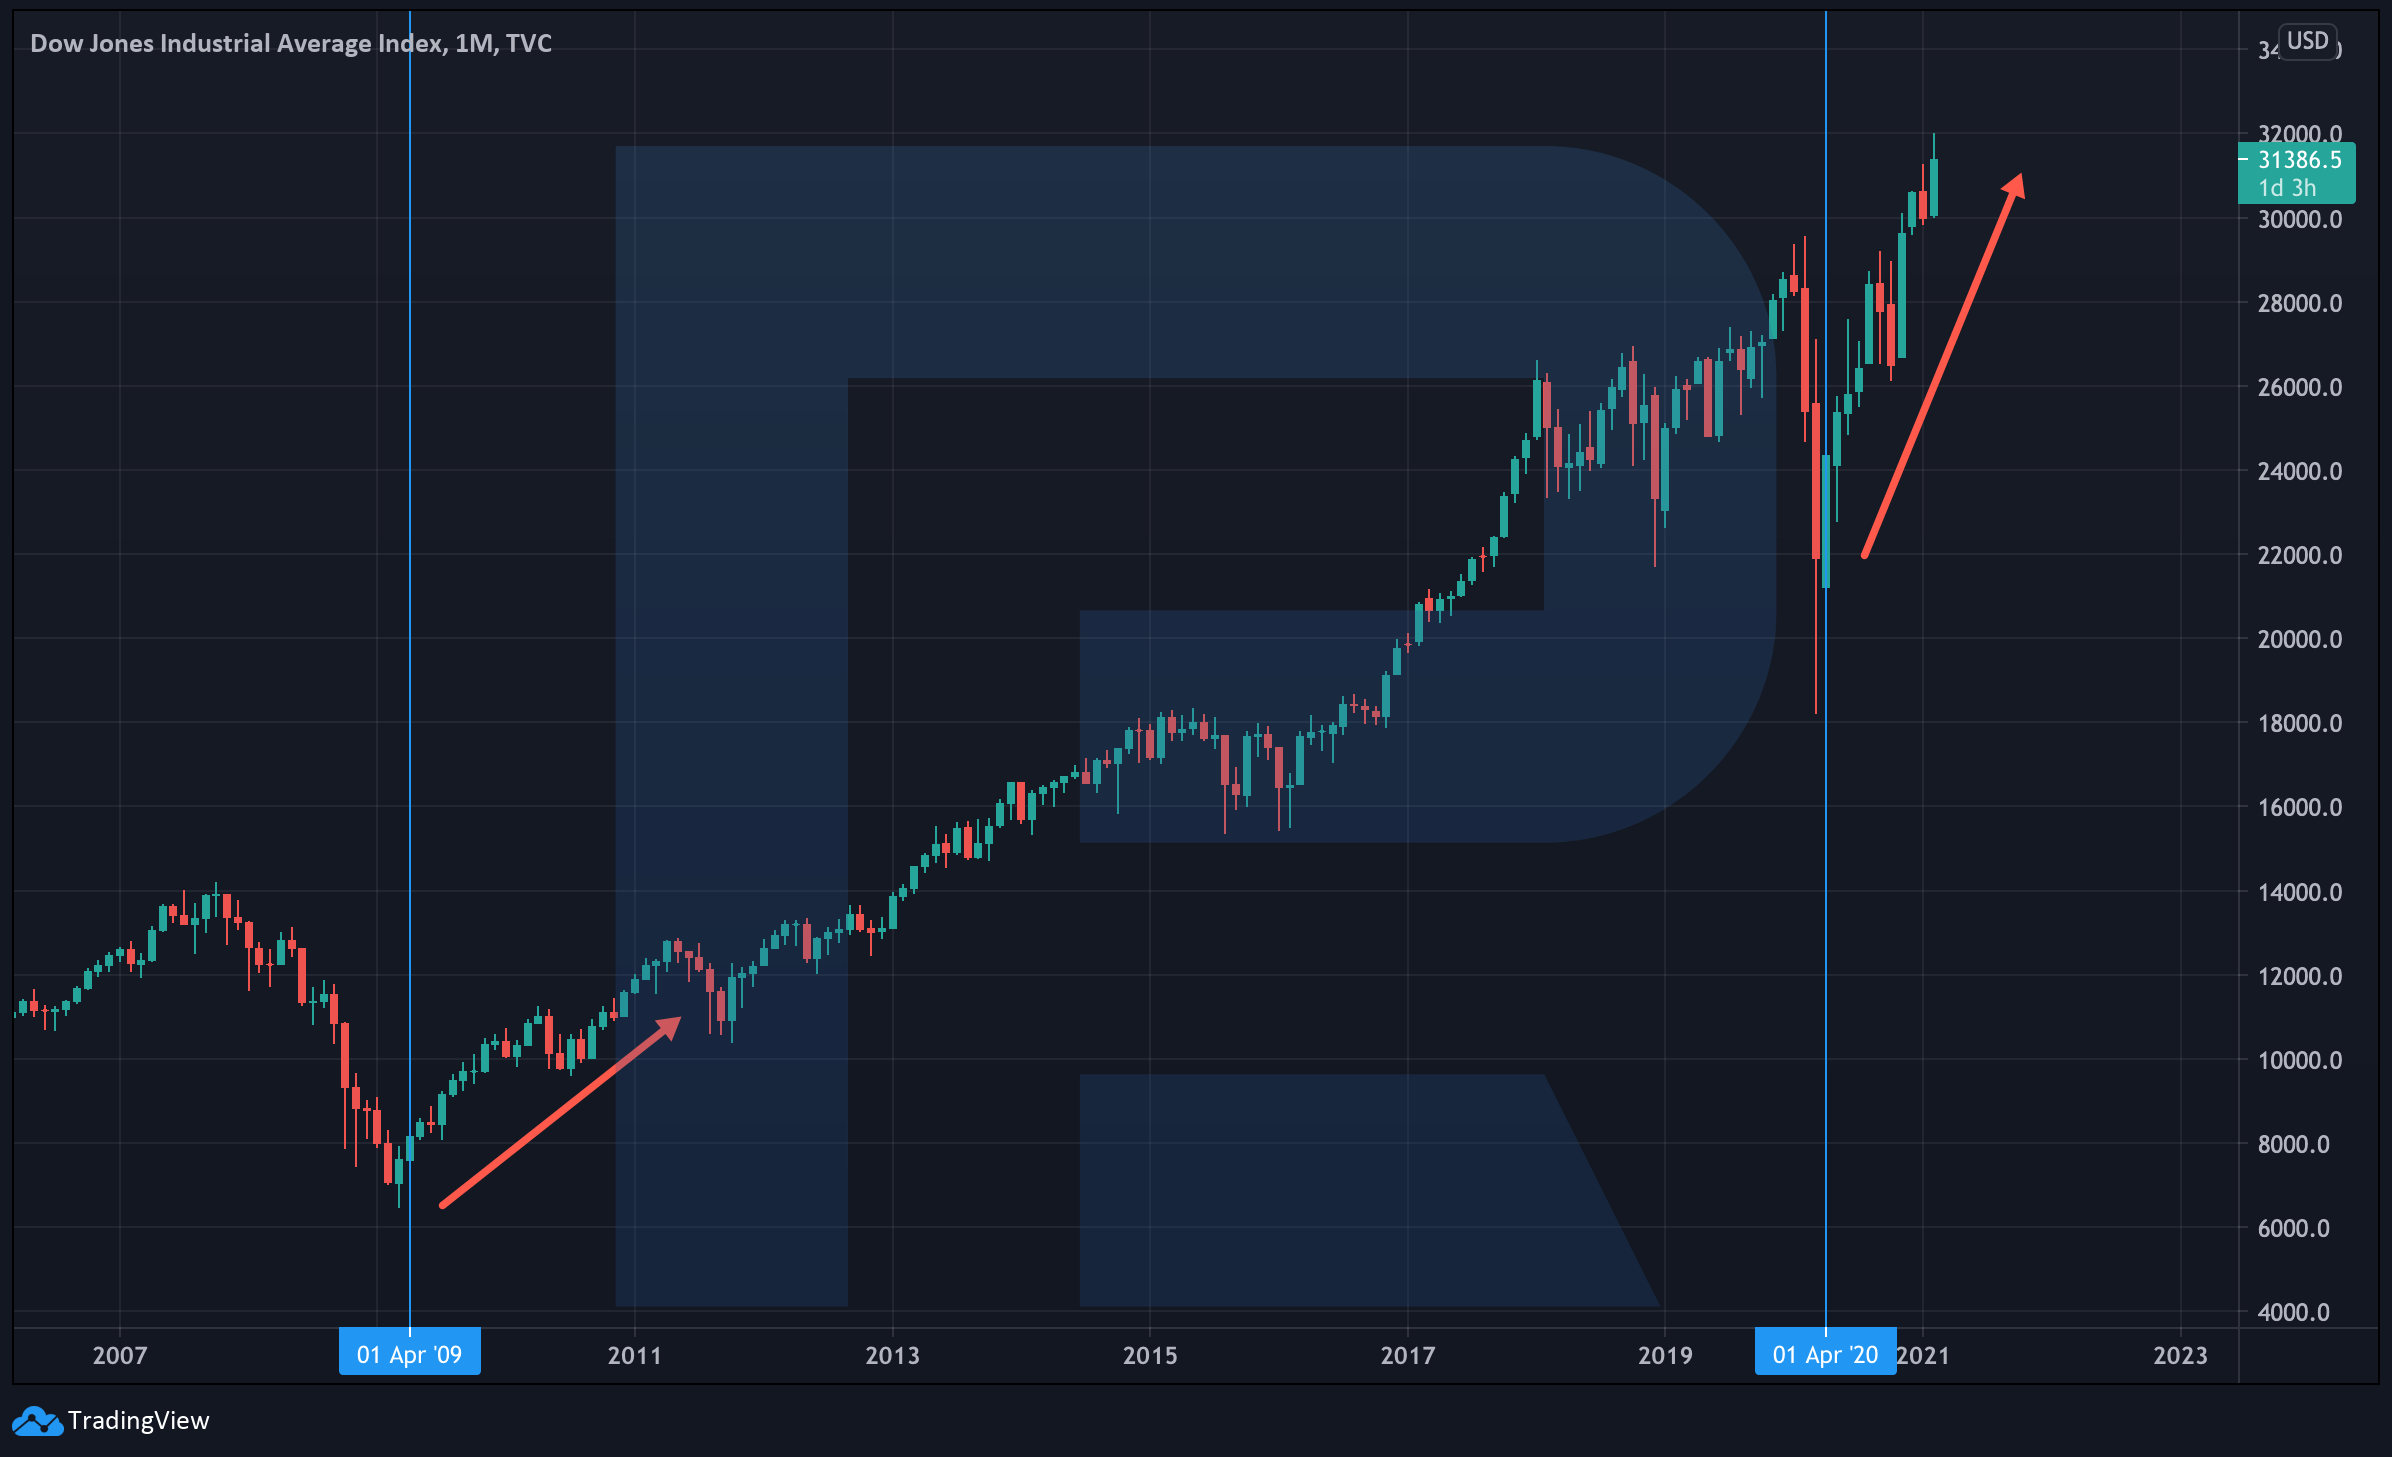
Task: Click the 1d 3h countdown label
Action: click(x=2287, y=188)
